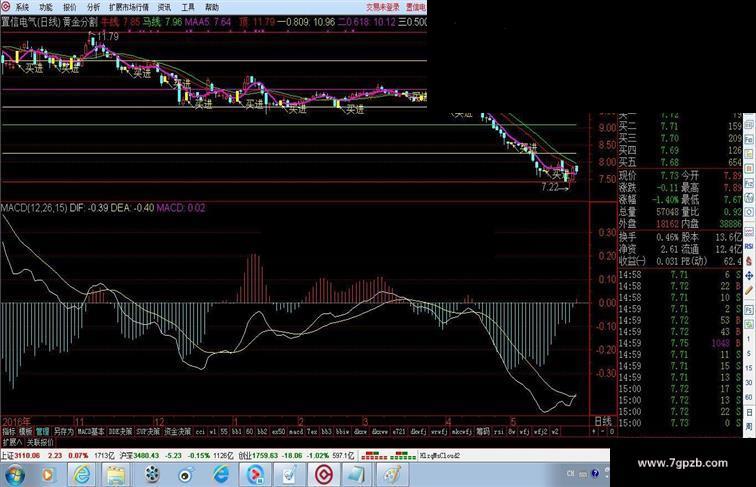Select the 指标 tab
The height and width of the screenshot is (487, 756).
[9, 432]
